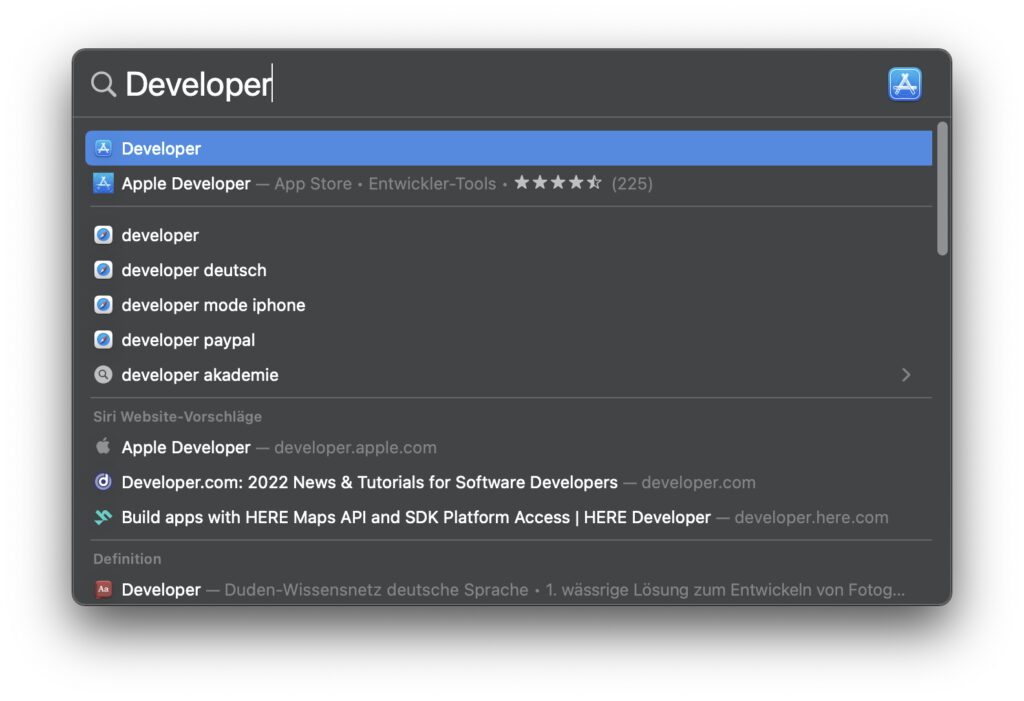Click the star rating of Apple Developer
Viewport: 1024px width, 701px height.
tap(558, 183)
